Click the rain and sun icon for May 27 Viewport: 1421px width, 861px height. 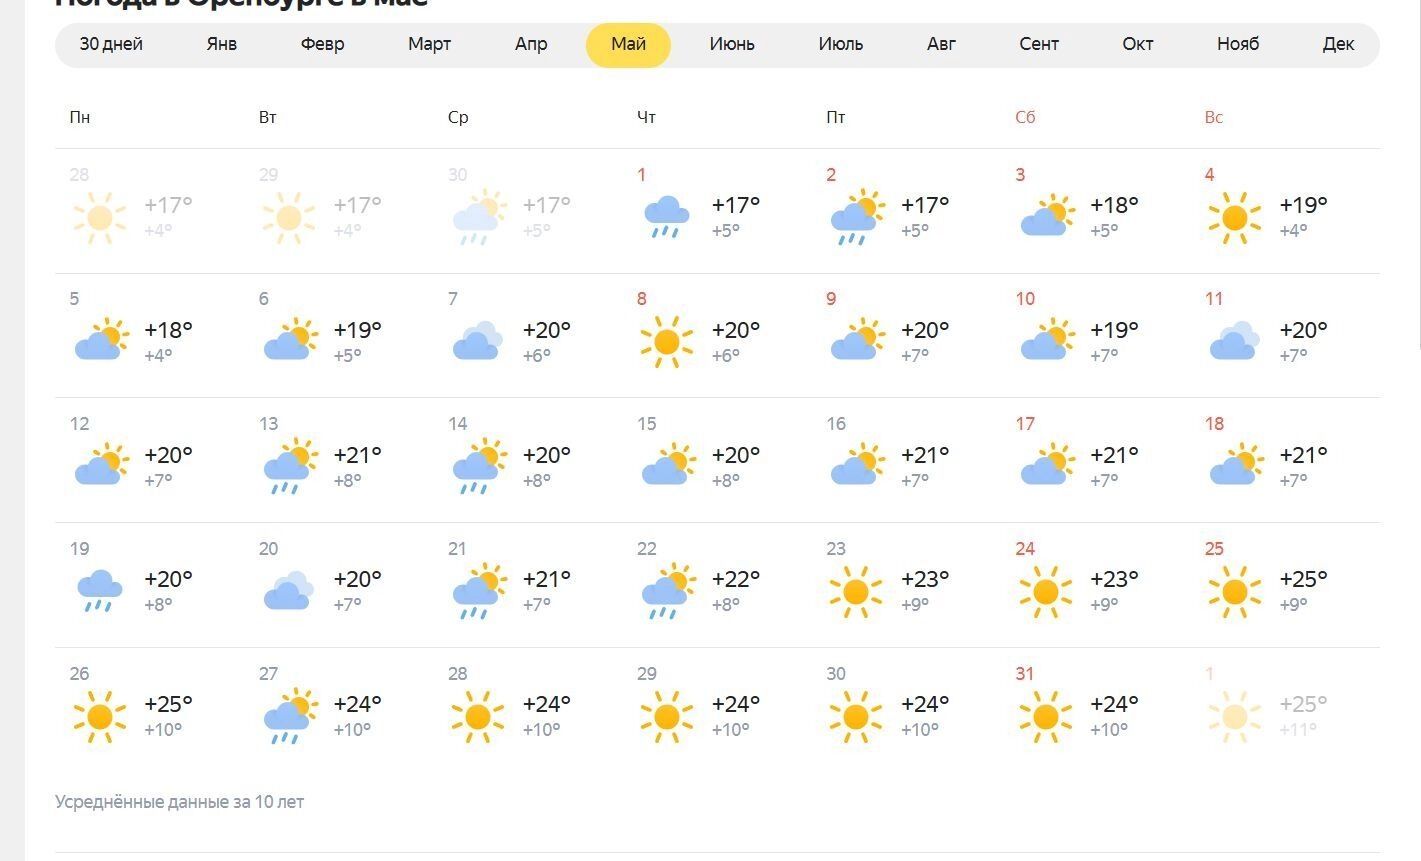[x=289, y=716]
